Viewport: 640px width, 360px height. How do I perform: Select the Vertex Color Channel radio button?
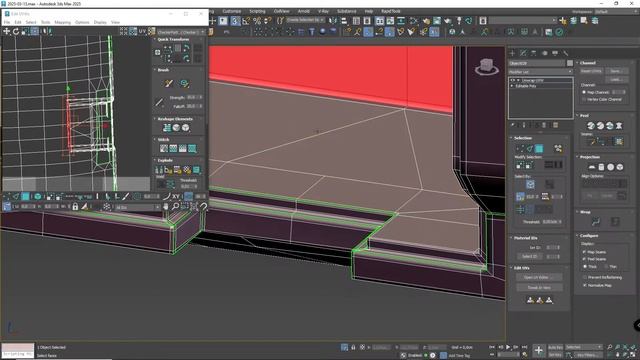584,99
